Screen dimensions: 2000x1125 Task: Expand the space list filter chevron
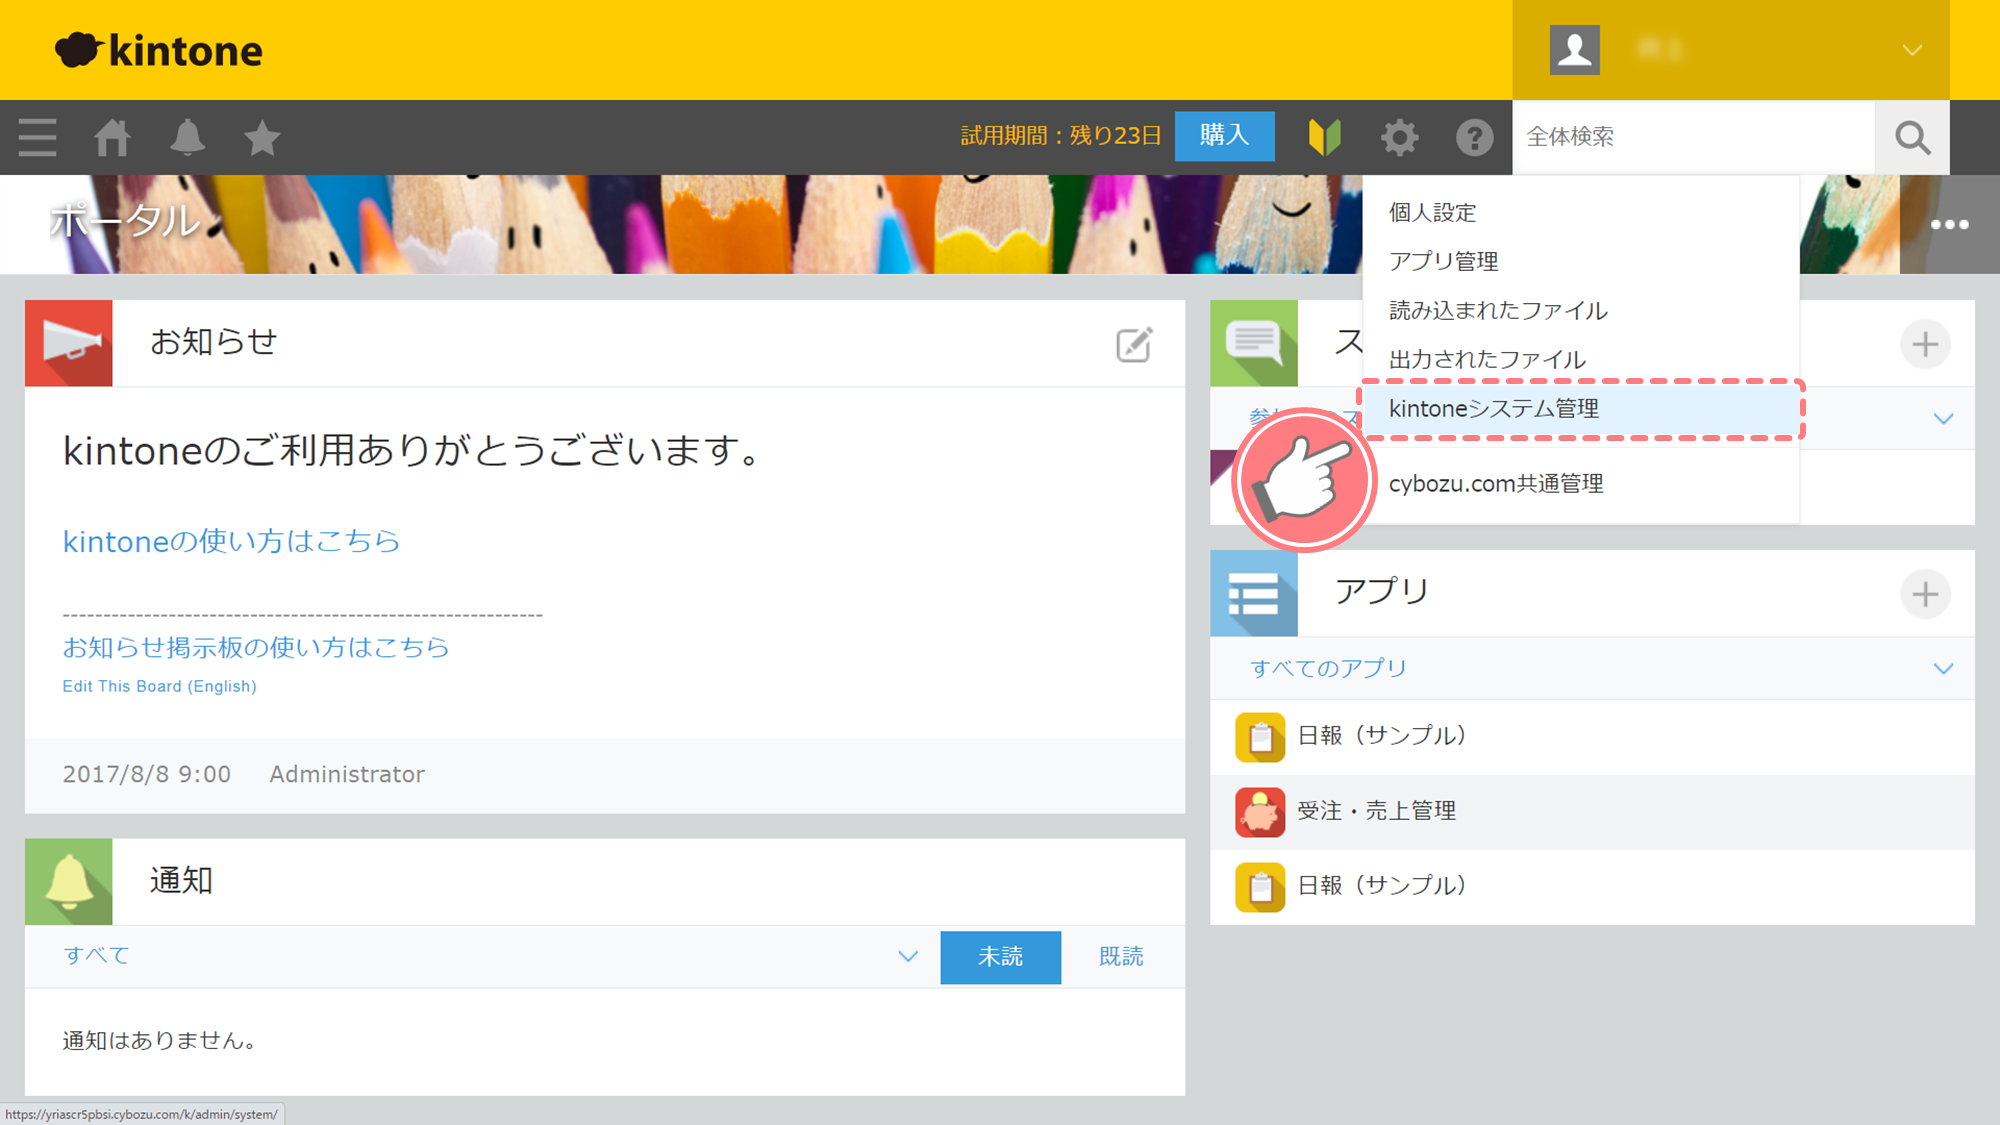[x=1943, y=419]
